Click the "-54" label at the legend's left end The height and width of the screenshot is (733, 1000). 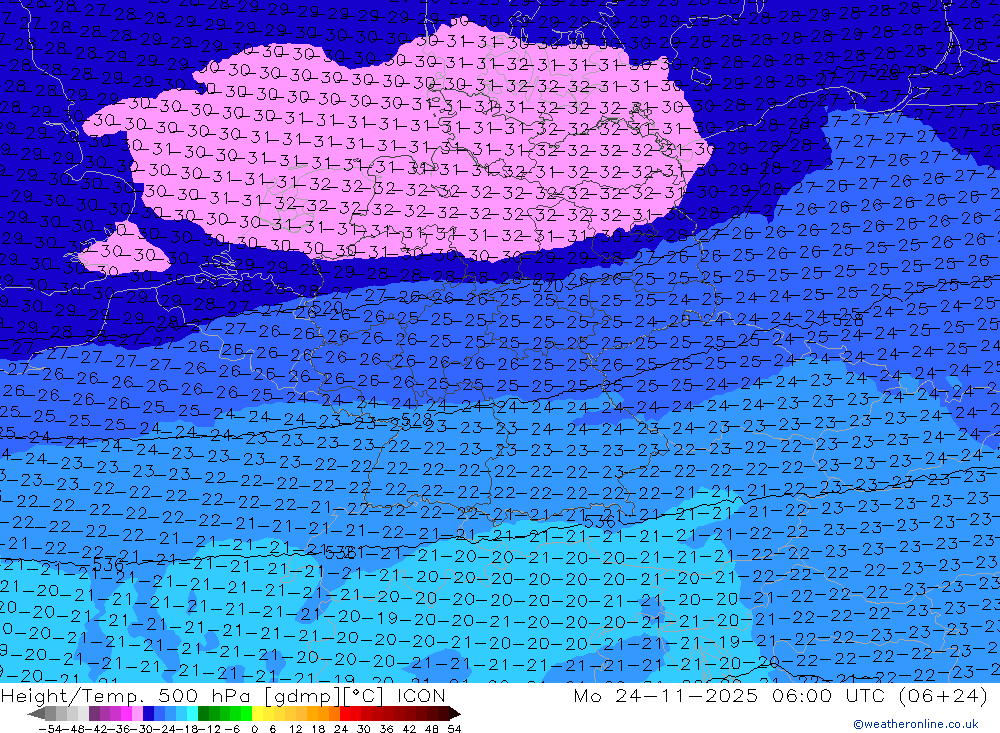click(x=50, y=729)
